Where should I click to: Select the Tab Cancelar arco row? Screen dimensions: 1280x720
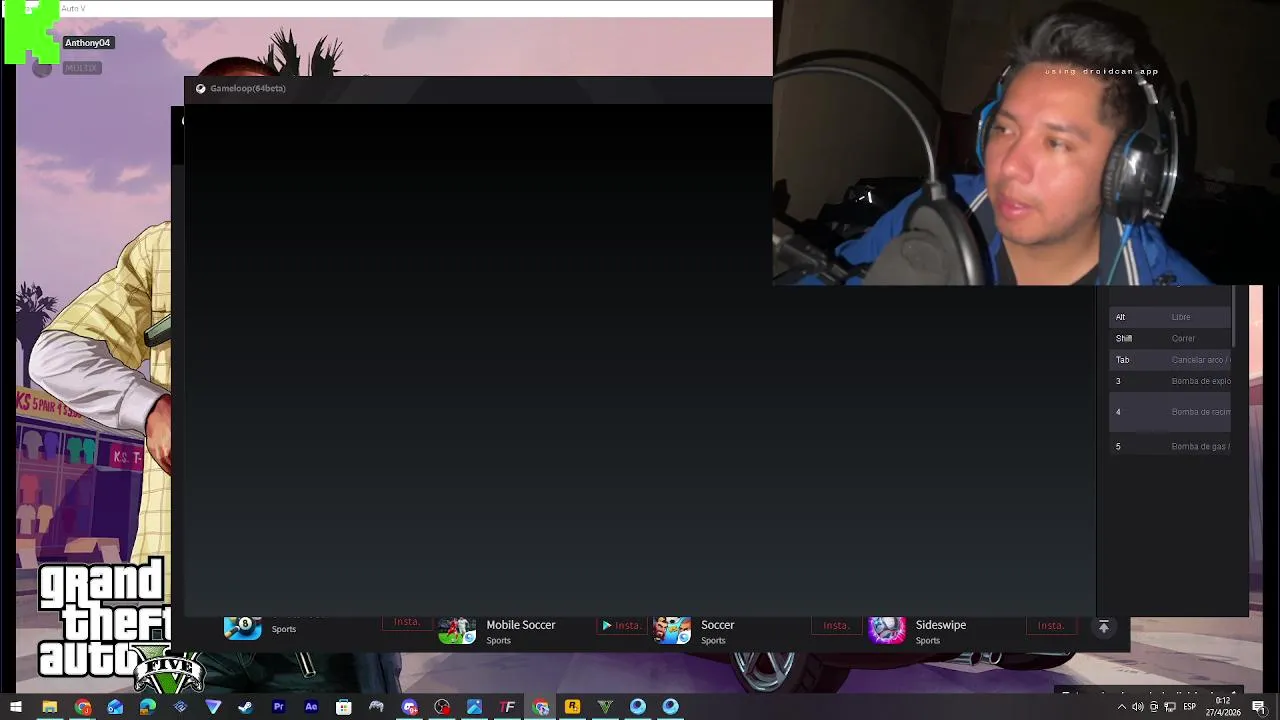click(x=1170, y=360)
